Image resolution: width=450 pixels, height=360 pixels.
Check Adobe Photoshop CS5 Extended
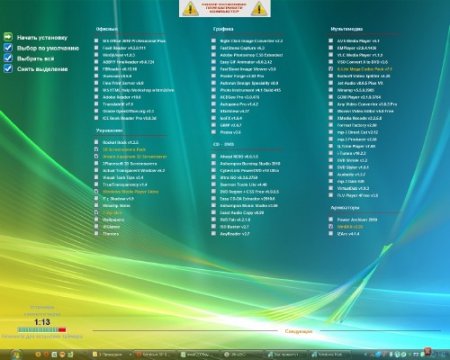(214, 55)
